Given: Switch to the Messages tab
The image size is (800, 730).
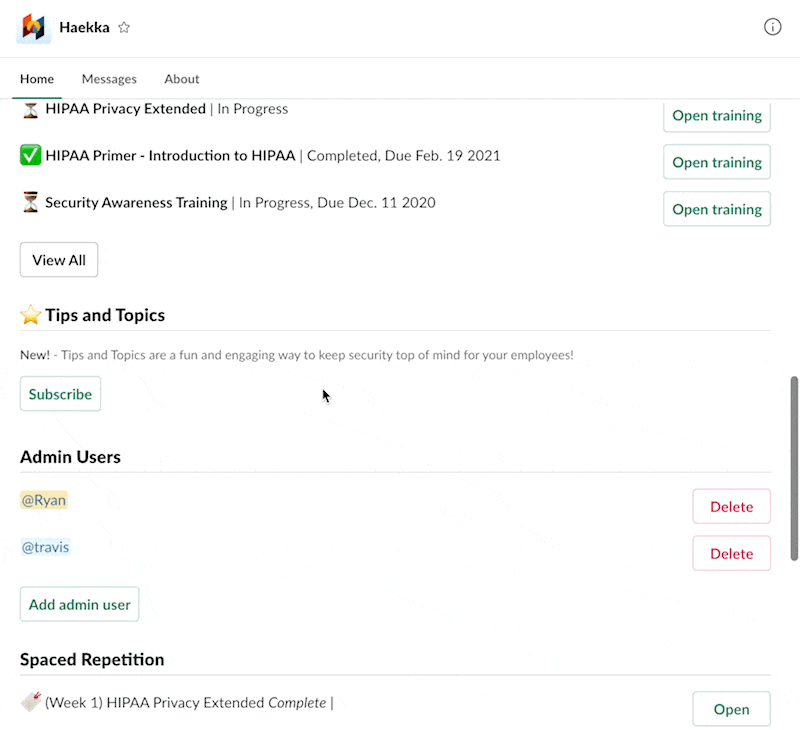Looking at the screenshot, I should [x=109, y=79].
